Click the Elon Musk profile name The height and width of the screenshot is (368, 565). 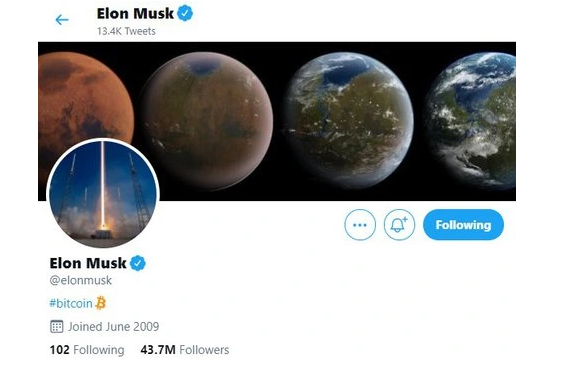tap(88, 263)
